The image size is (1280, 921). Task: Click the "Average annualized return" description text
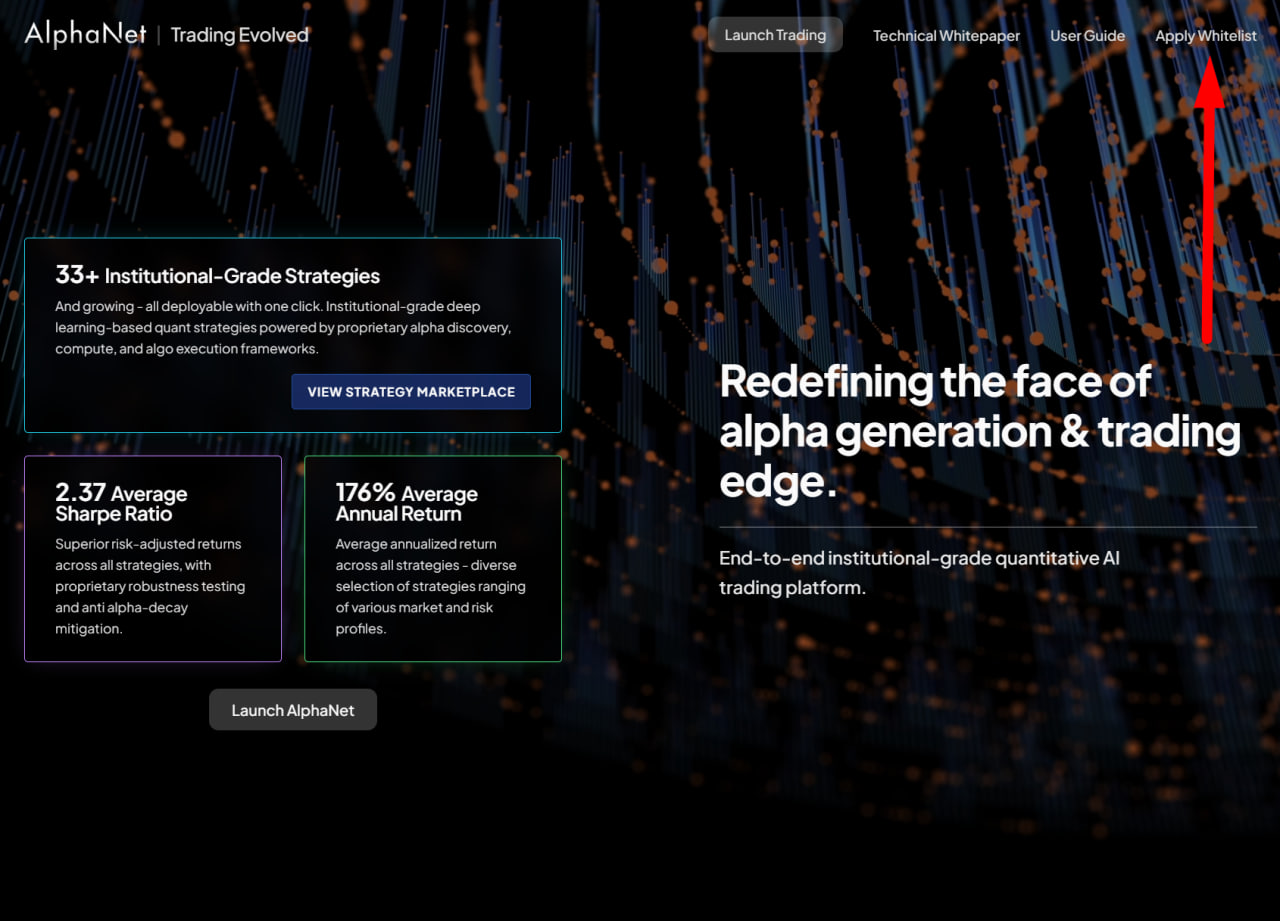click(x=430, y=586)
